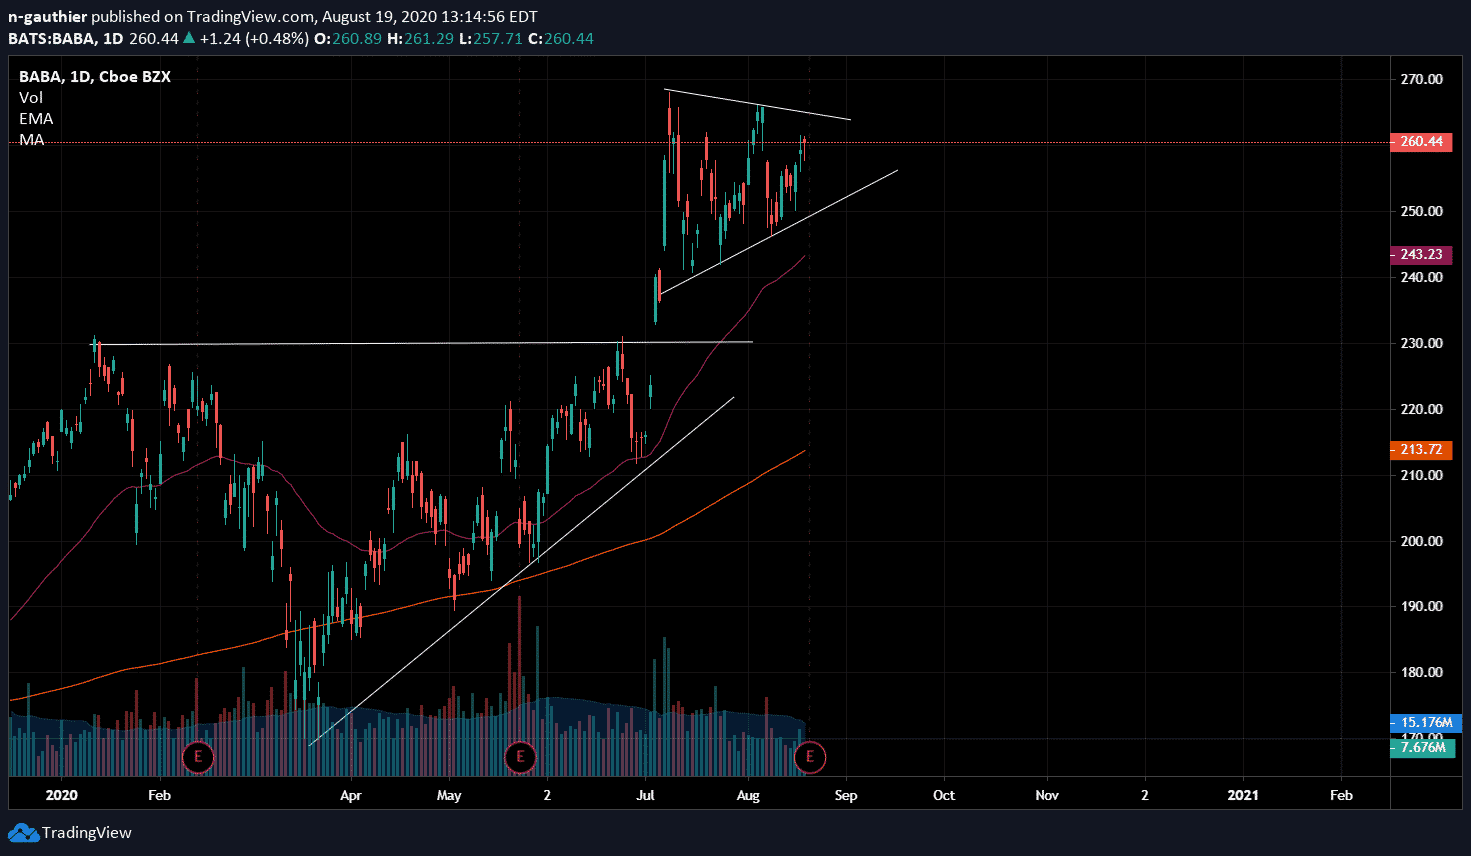Click the +1.24 (+0.48%) change value
Screen dimensions: 1471x856
[x=254, y=39]
